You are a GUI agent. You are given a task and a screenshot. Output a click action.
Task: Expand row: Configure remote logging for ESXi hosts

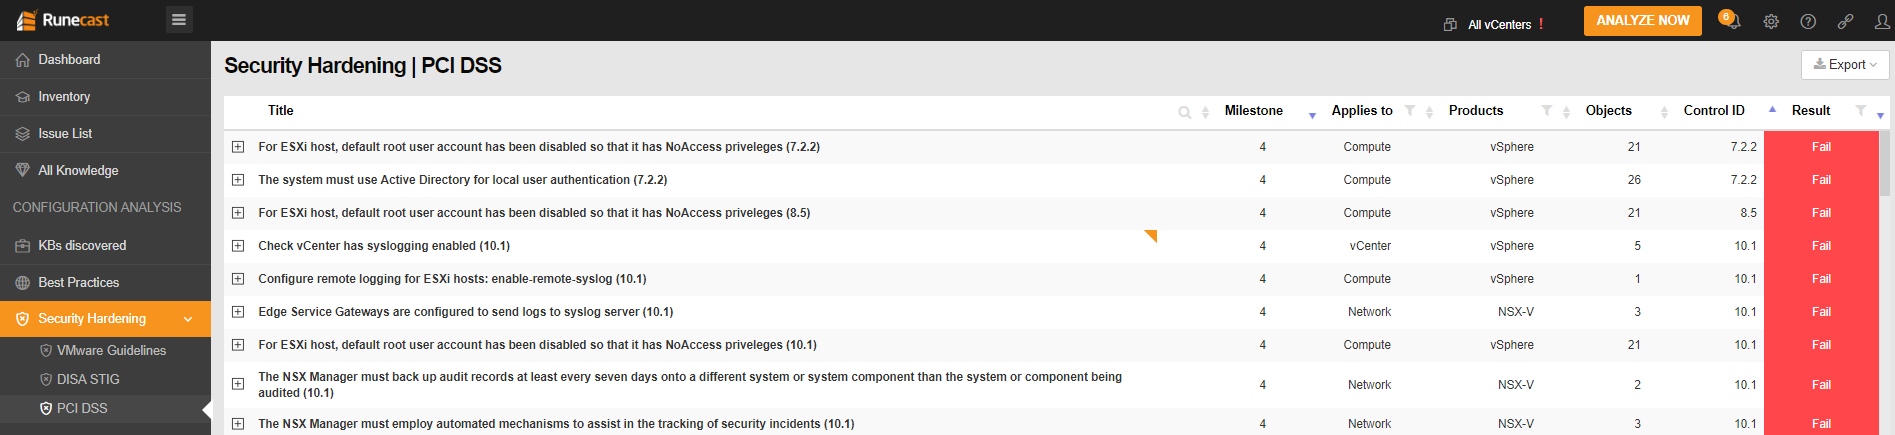238,279
